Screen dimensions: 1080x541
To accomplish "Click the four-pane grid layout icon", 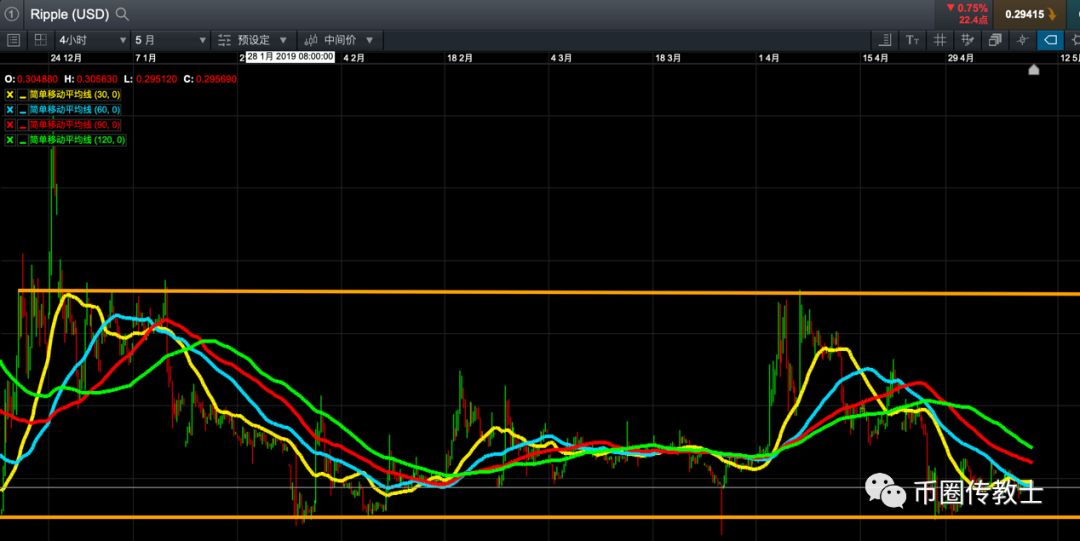I will pyautogui.click(x=41, y=40).
